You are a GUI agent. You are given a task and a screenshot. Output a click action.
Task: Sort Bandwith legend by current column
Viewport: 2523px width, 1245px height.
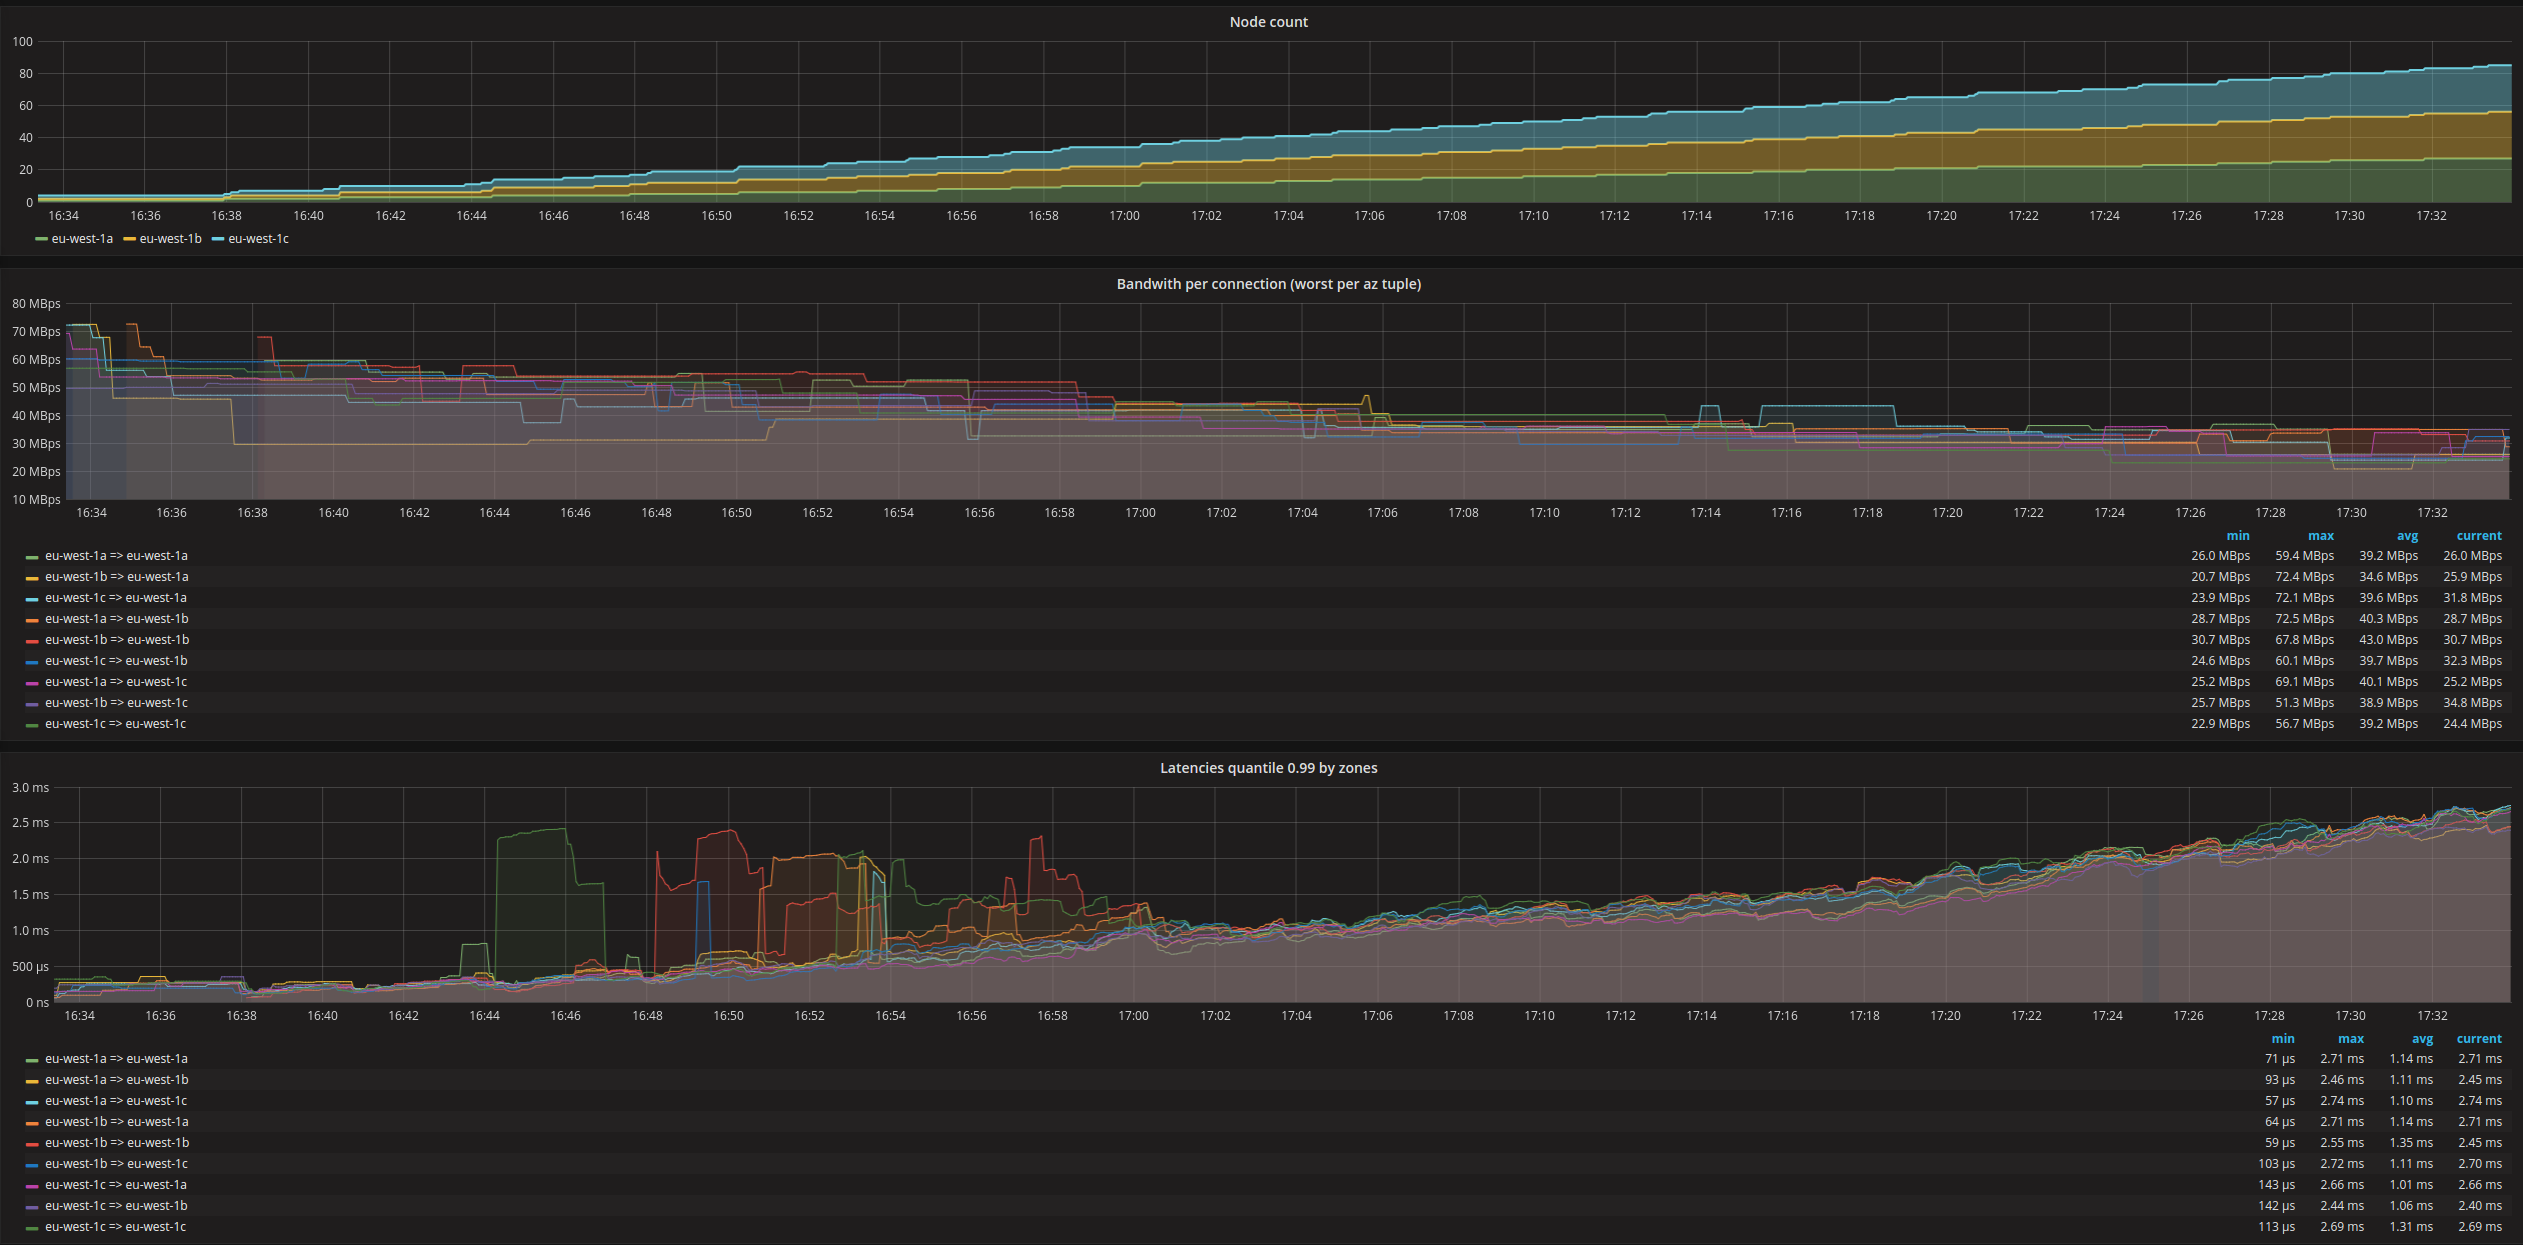pos(2479,536)
